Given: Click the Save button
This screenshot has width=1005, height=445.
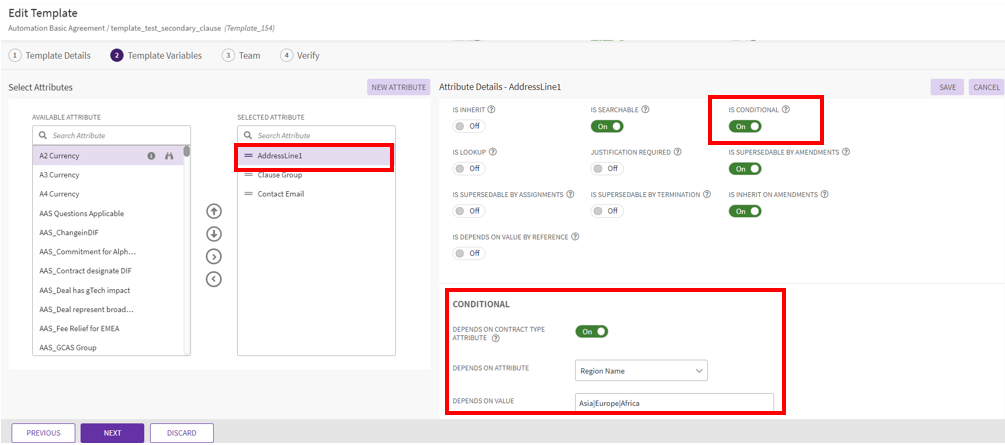Looking at the screenshot, I should coord(947,87).
